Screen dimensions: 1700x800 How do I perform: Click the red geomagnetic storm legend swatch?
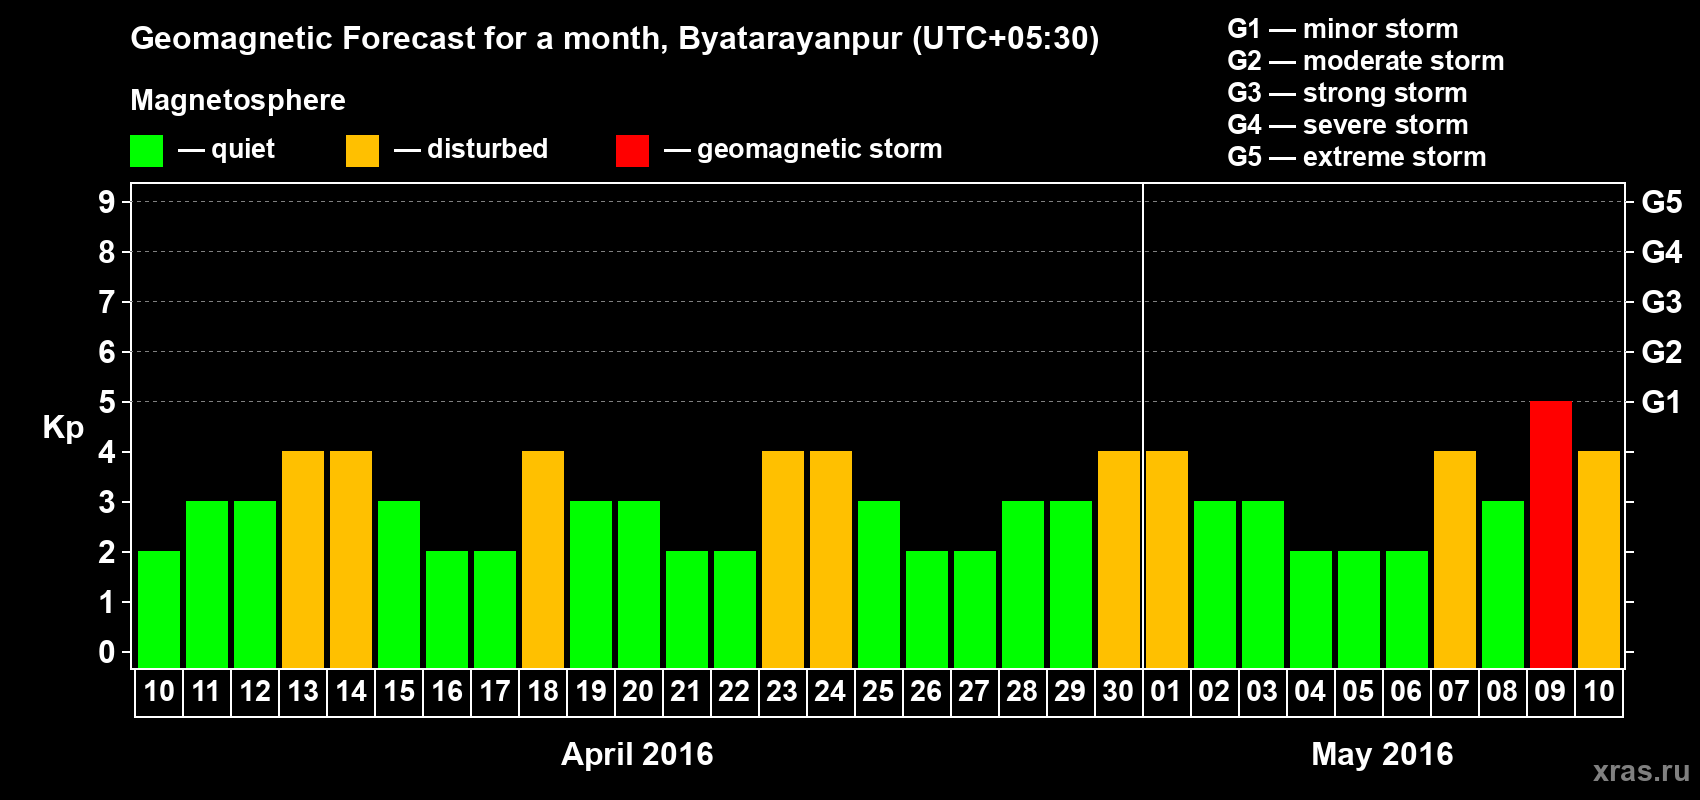(633, 151)
